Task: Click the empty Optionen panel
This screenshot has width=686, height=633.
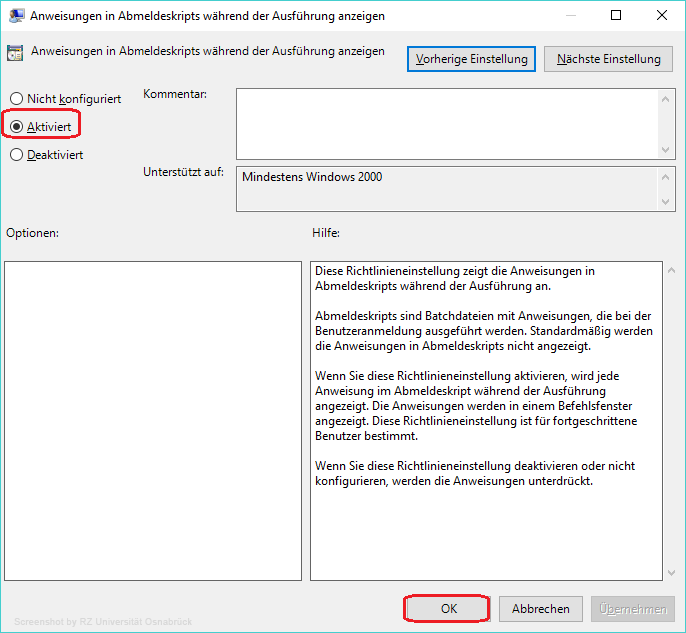Action: (x=152, y=420)
